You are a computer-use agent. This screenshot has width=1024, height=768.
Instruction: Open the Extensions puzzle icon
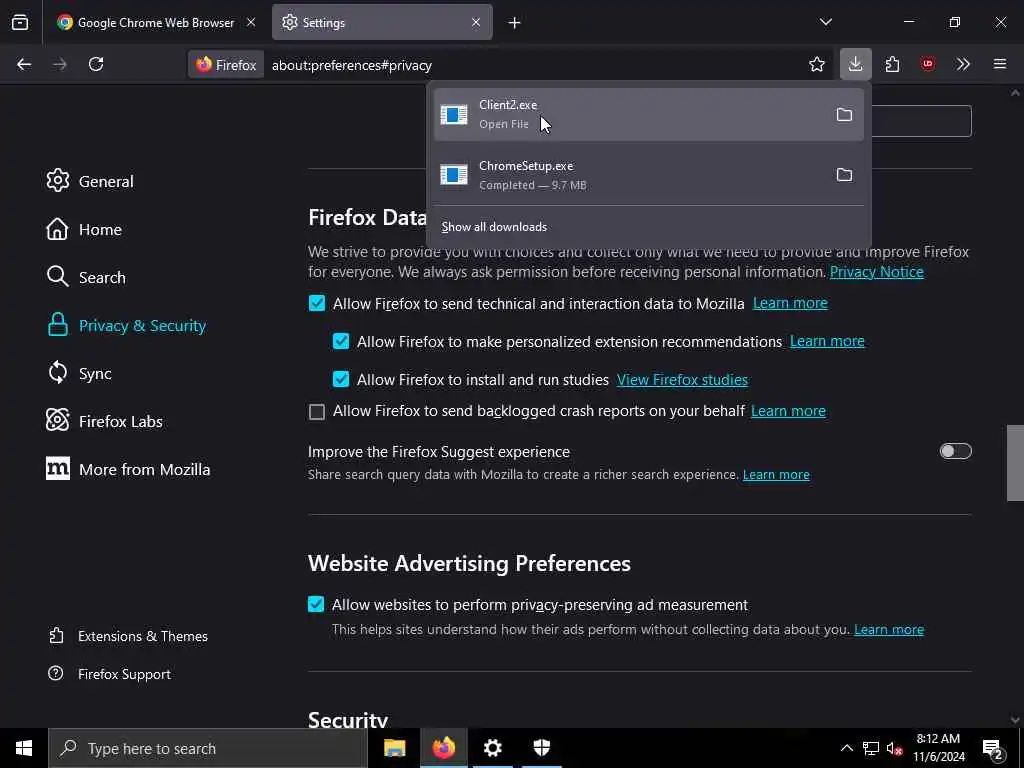892,64
